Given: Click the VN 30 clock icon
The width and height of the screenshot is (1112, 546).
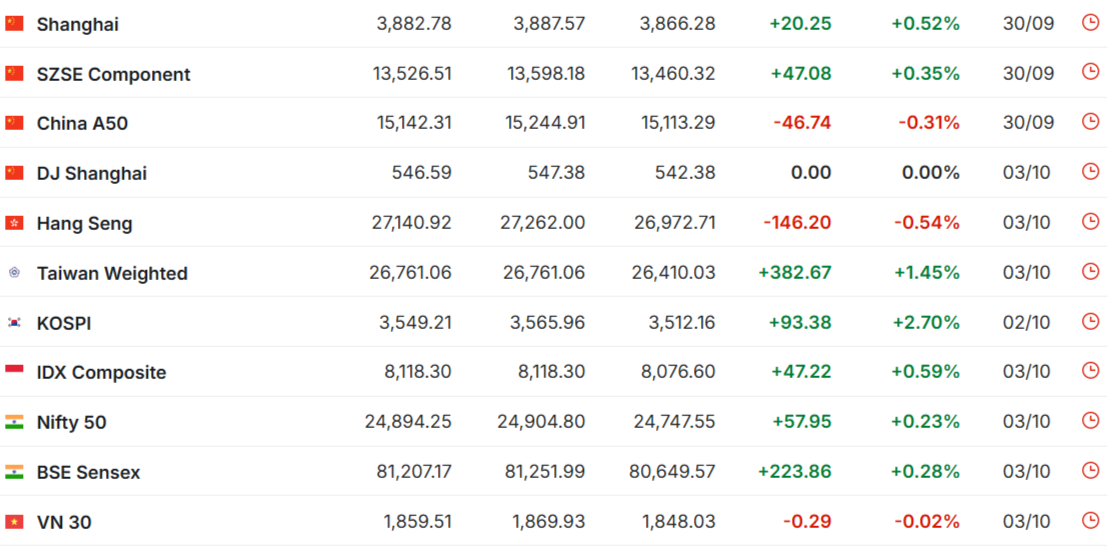Looking at the screenshot, I should coord(1090,520).
